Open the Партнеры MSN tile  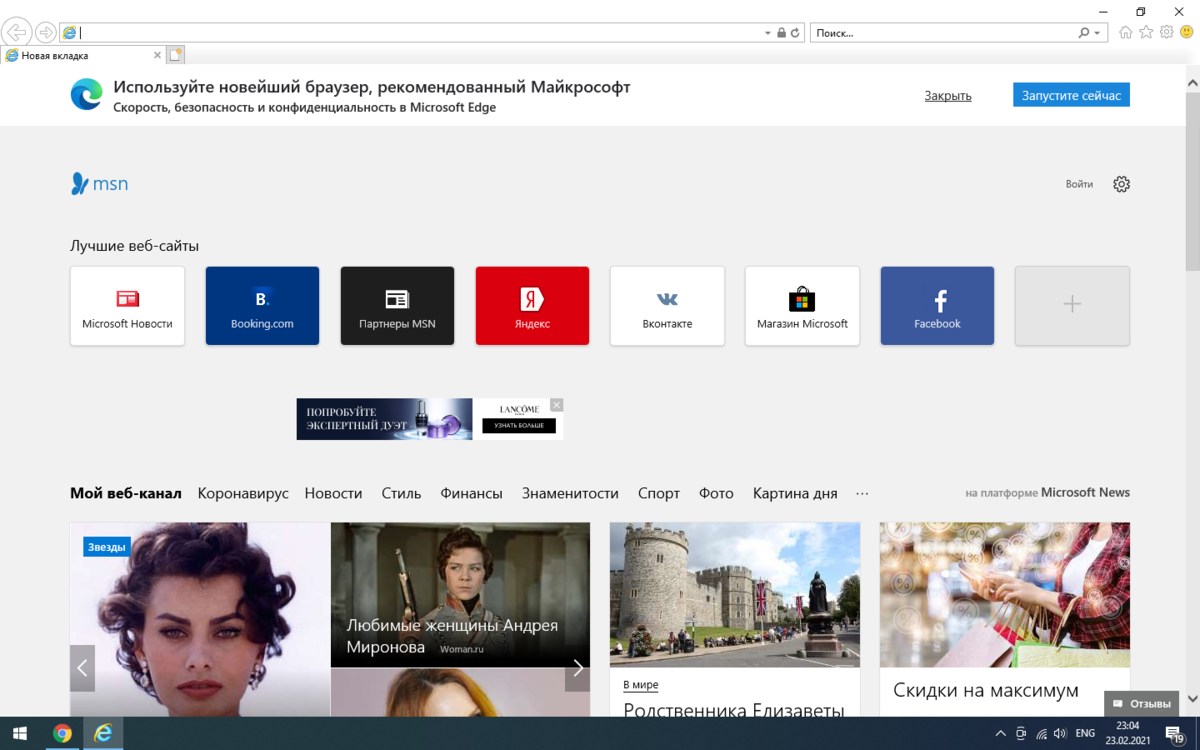point(397,306)
